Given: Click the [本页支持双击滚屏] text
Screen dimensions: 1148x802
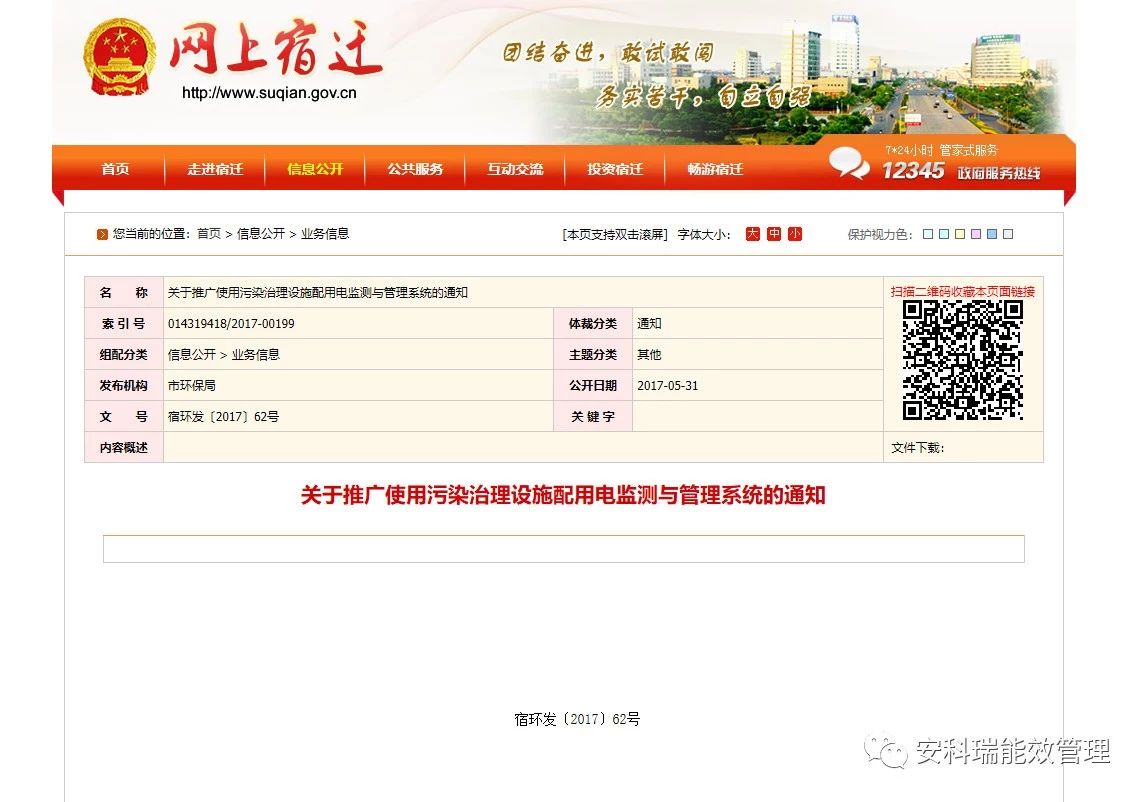Looking at the screenshot, I should point(615,234).
